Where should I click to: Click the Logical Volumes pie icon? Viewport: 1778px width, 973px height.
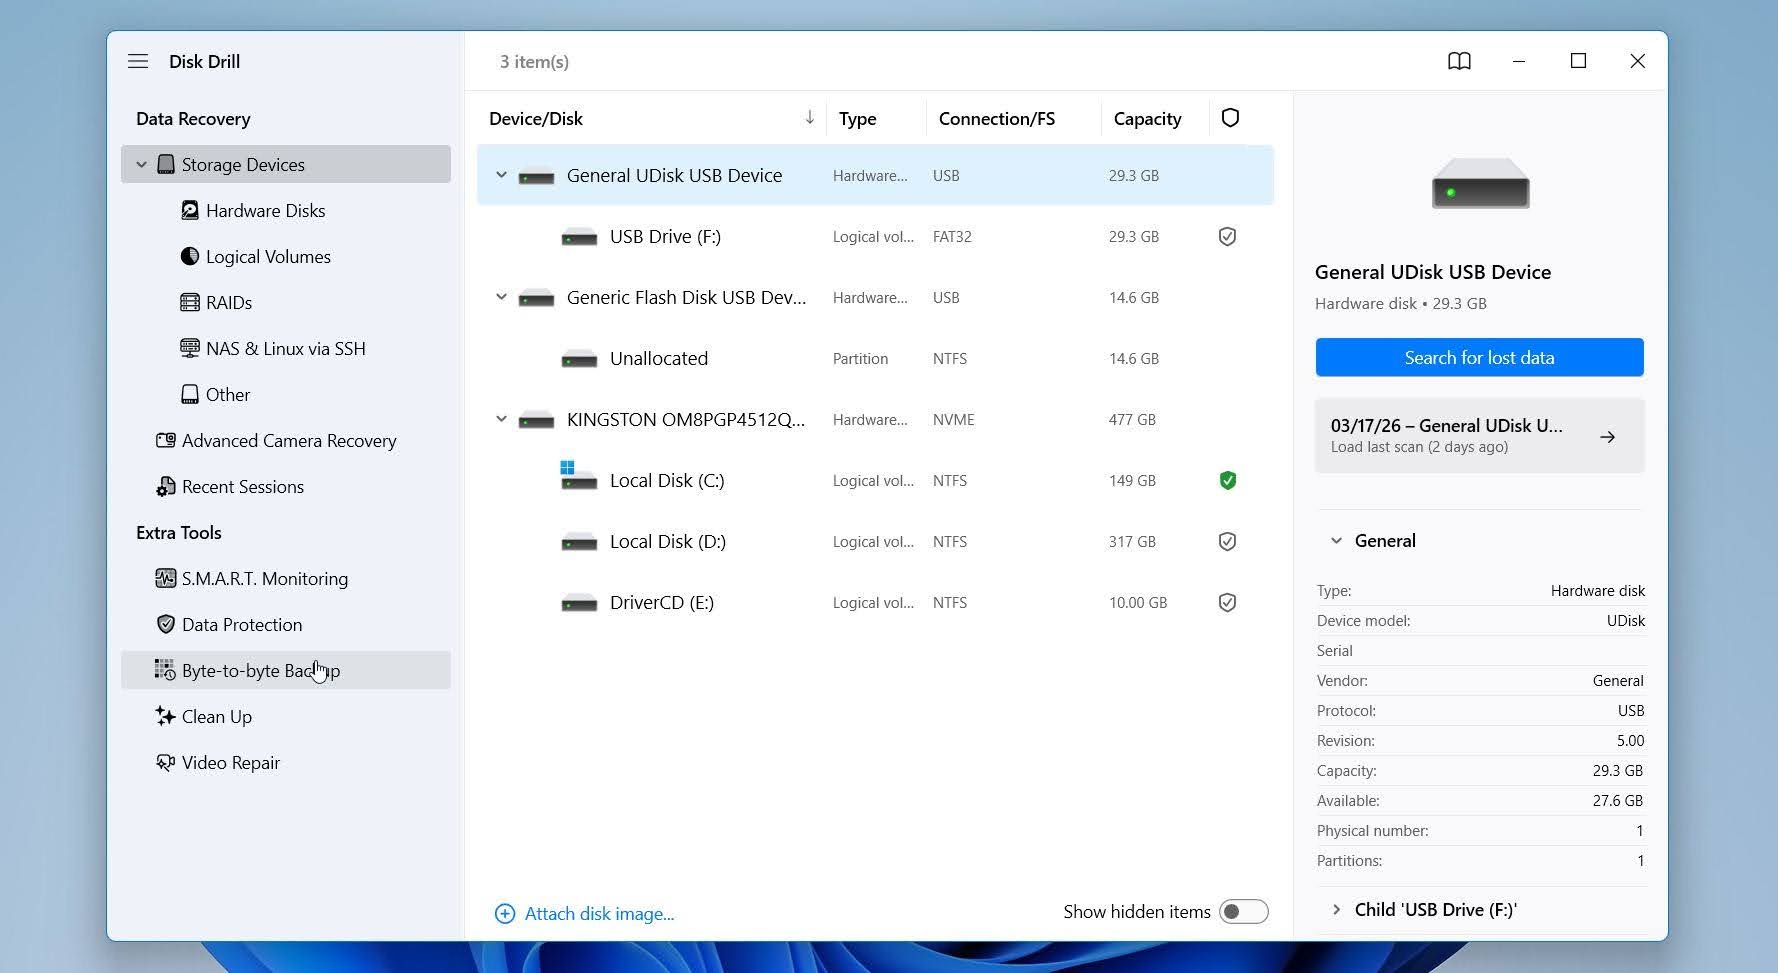189,256
